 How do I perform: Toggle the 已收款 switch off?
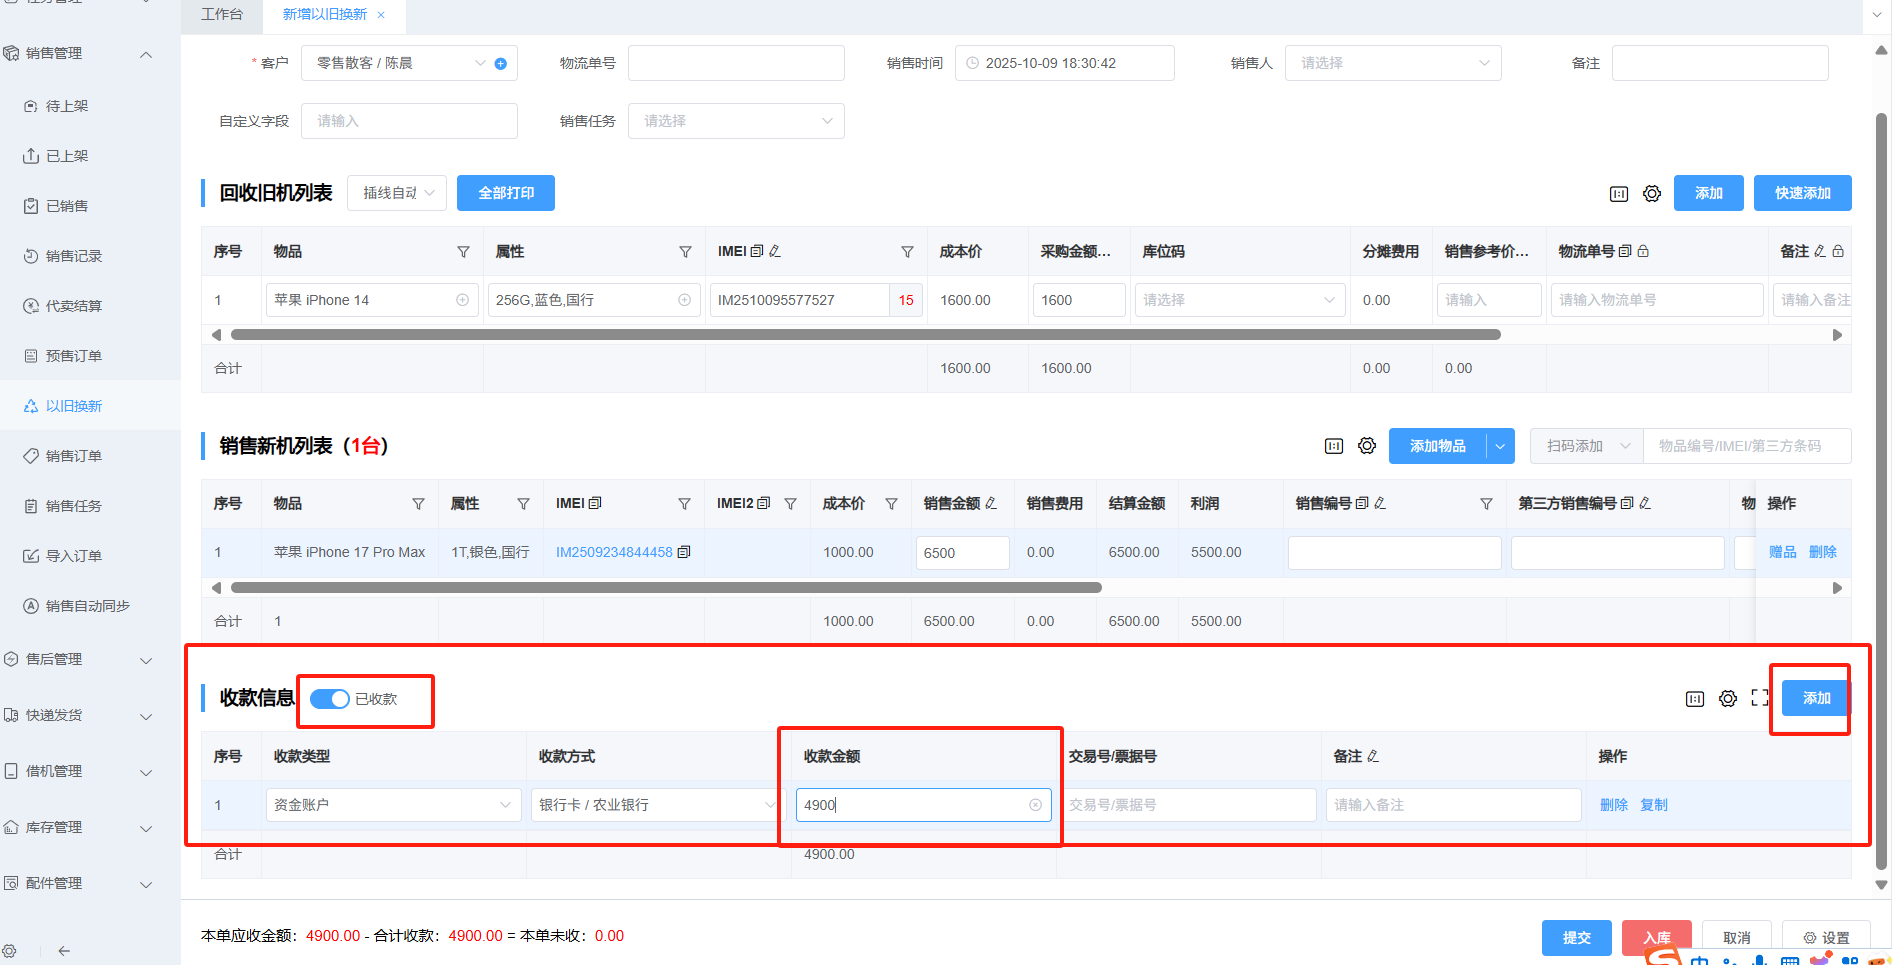pos(329,699)
